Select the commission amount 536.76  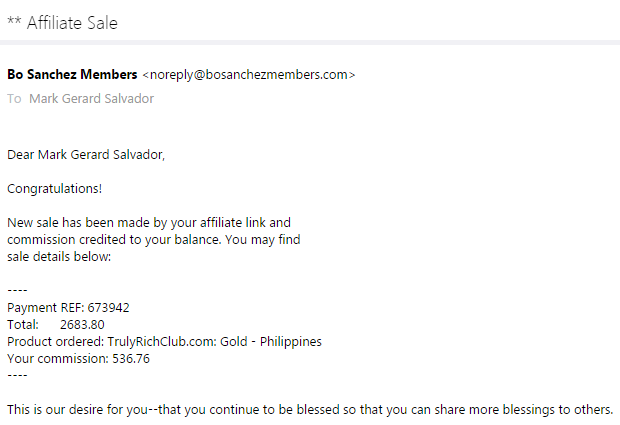(128, 359)
